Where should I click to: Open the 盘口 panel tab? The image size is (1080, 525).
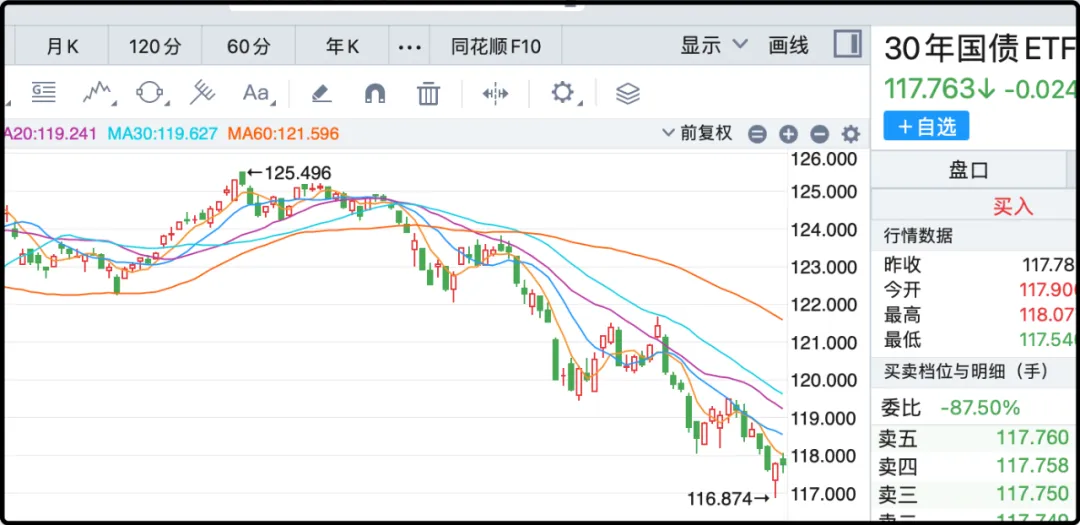968,170
